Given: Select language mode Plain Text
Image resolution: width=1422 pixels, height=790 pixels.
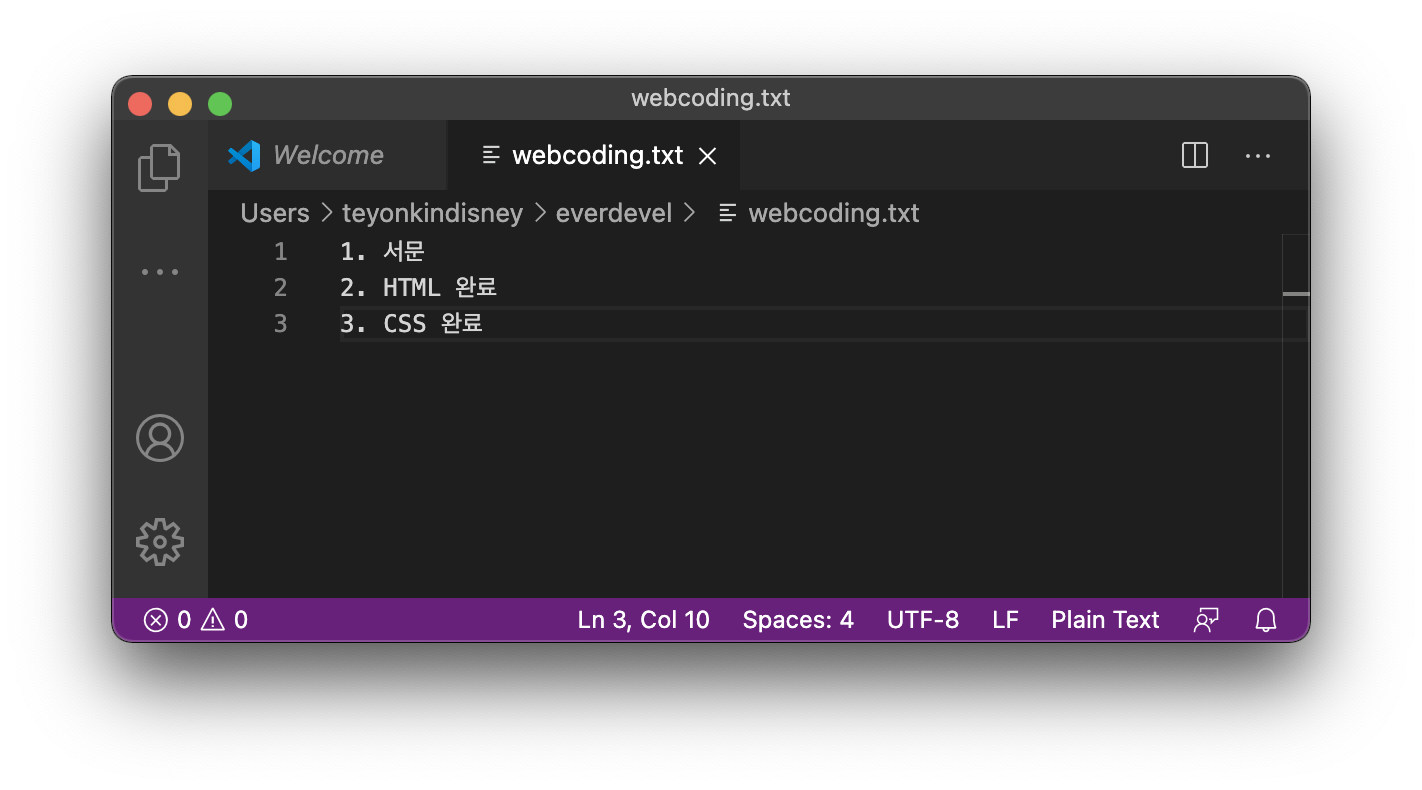Looking at the screenshot, I should point(1105,620).
